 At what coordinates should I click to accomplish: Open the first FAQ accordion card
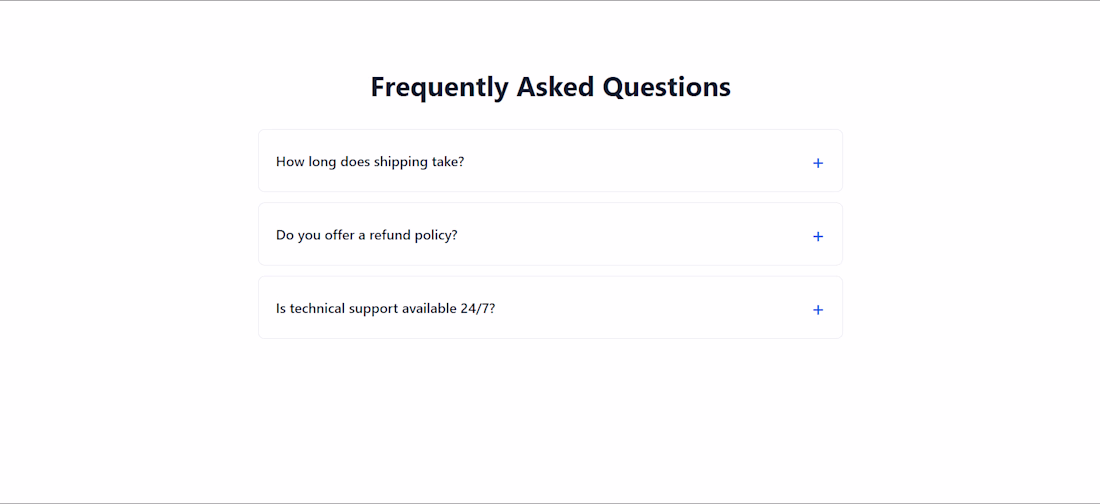click(550, 161)
